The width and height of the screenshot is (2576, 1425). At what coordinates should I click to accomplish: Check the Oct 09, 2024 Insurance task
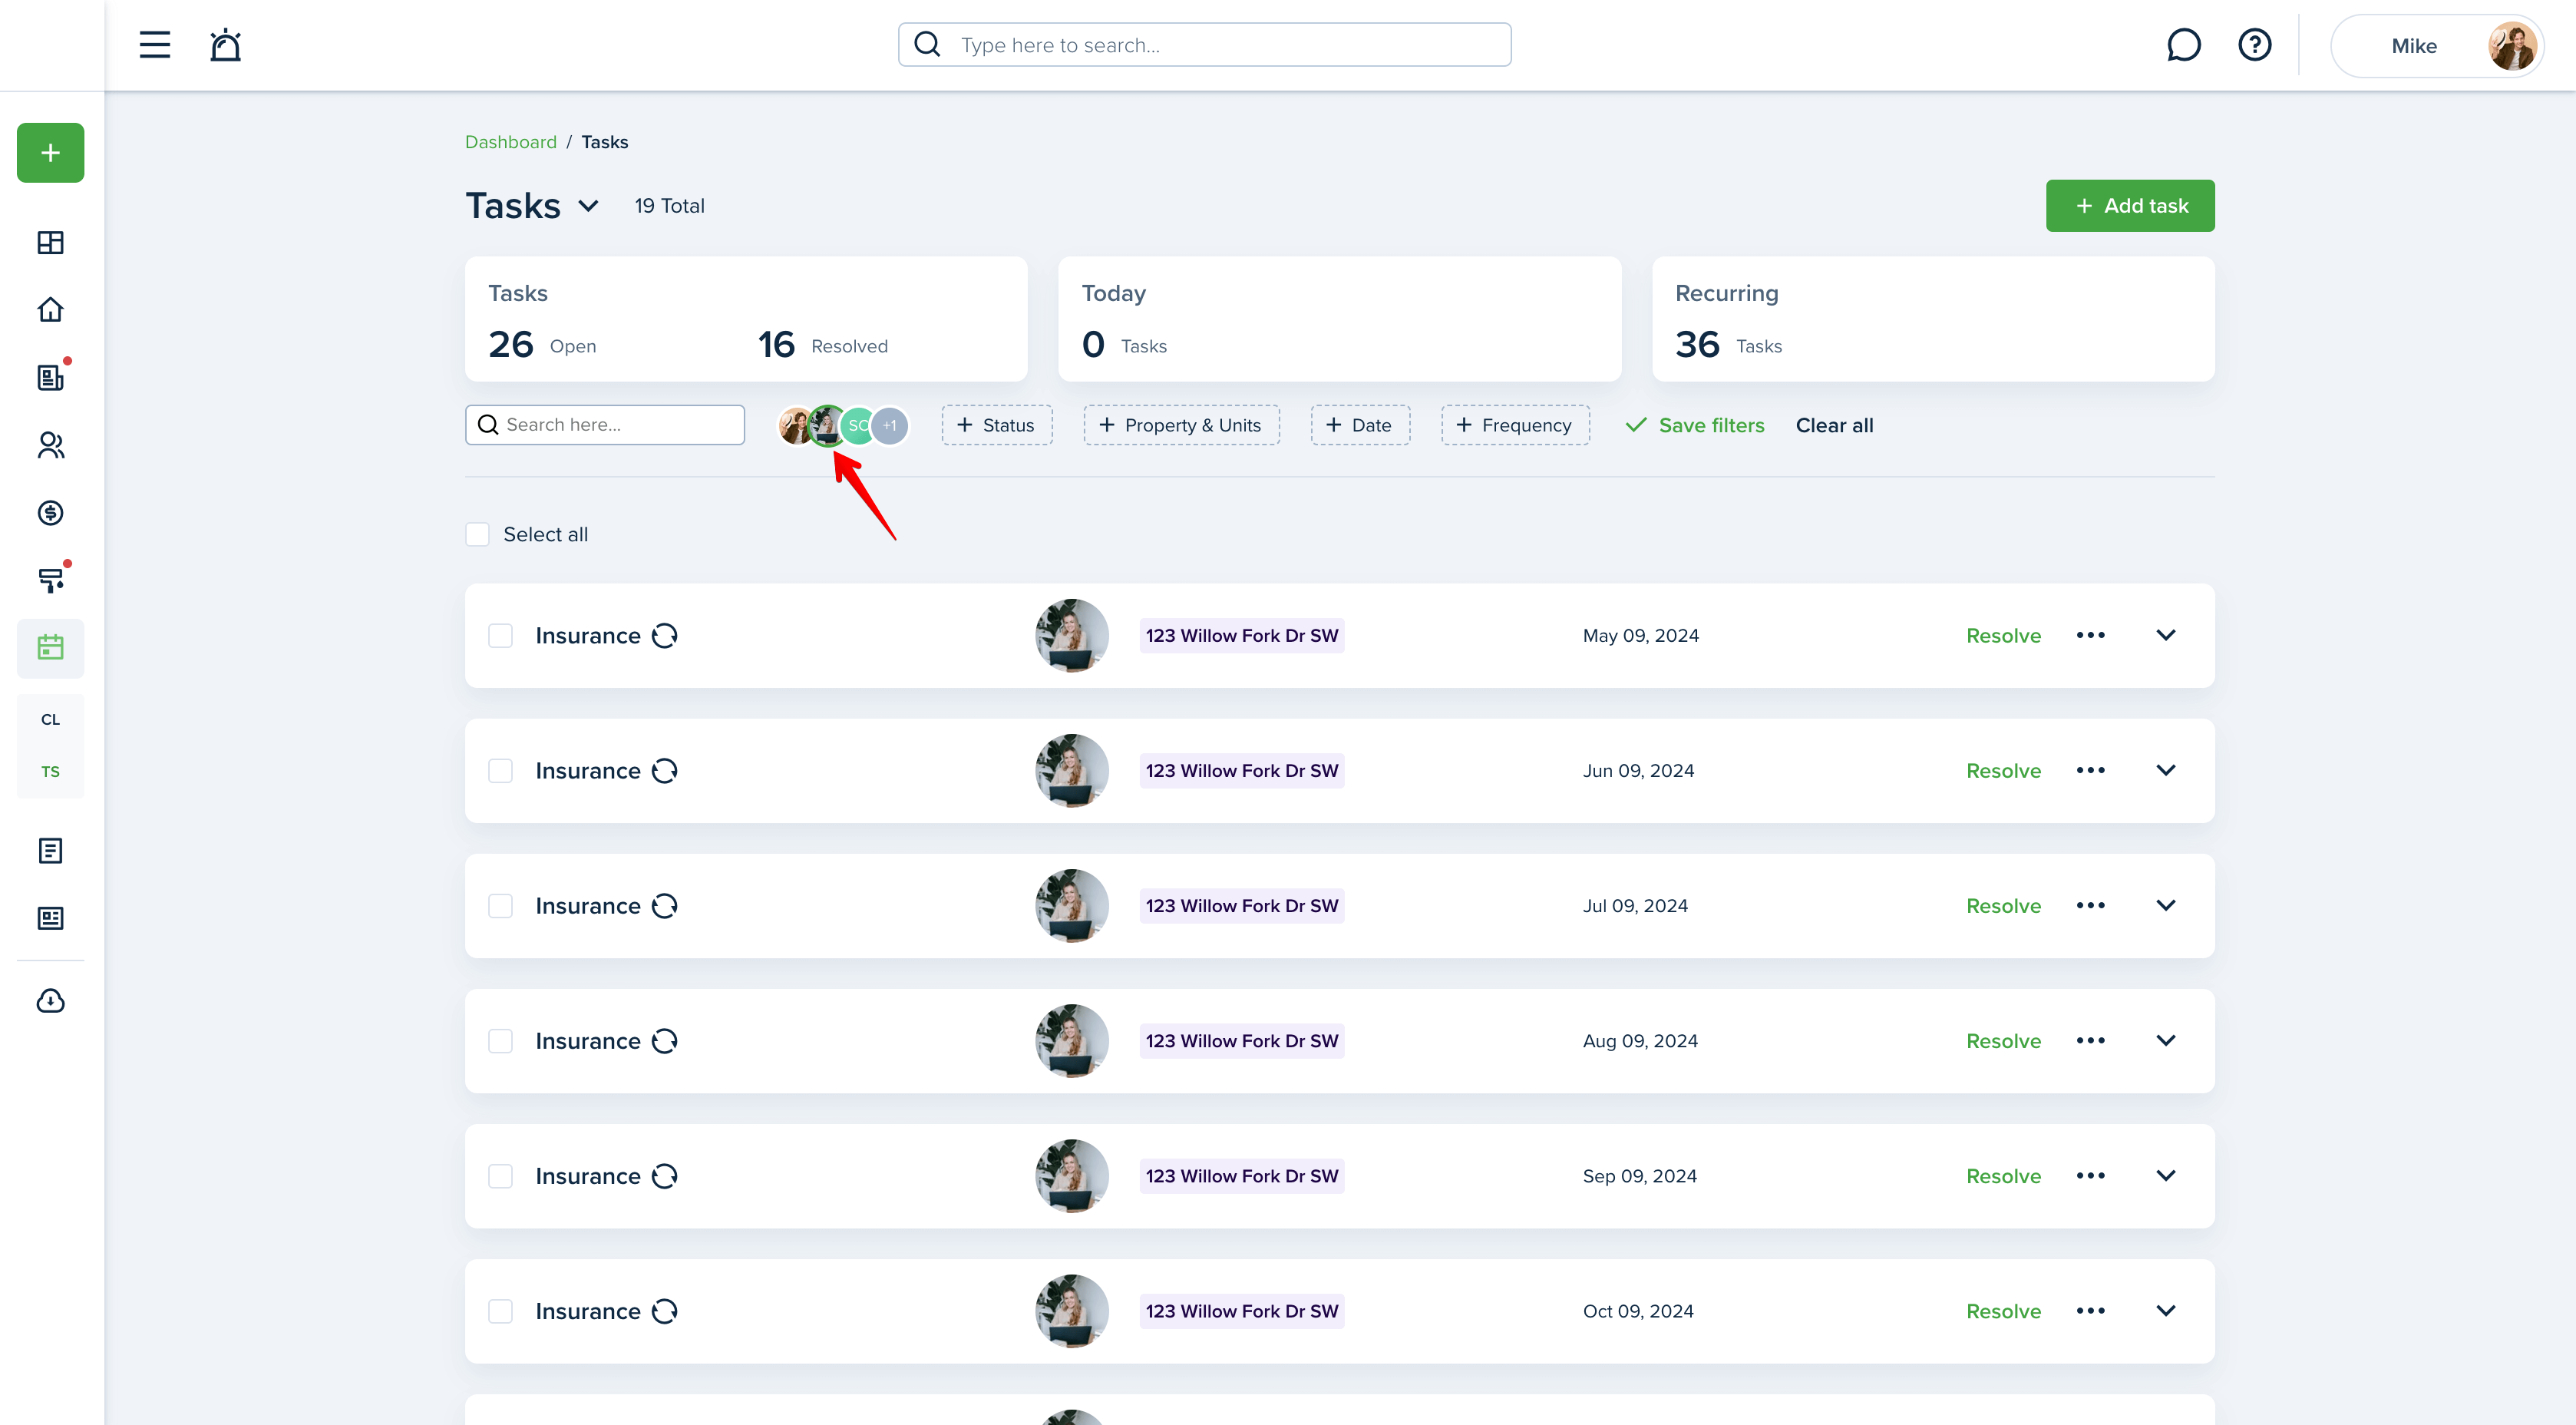(x=501, y=1311)
